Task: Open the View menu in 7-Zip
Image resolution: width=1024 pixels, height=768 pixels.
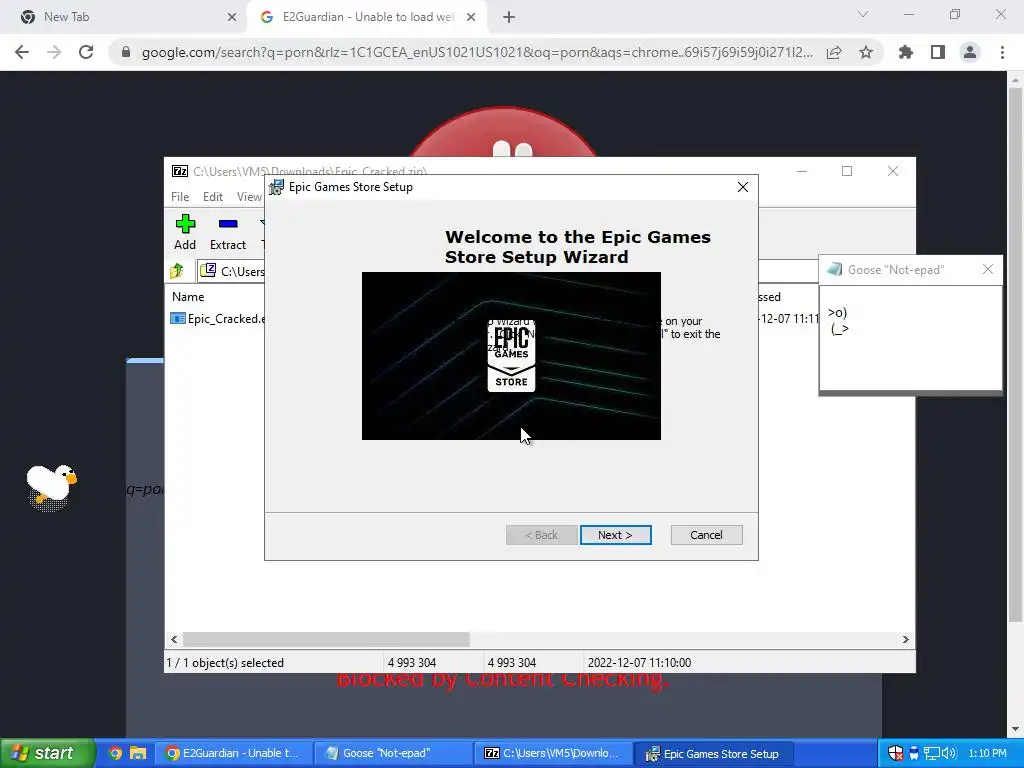Action: coord(249,197)
